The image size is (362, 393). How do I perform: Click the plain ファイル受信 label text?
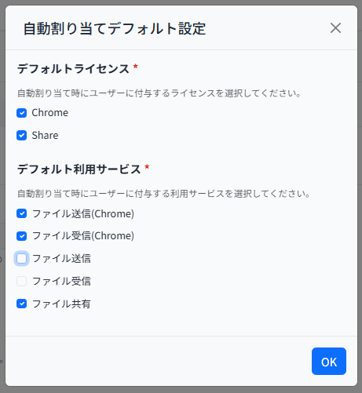(x=61, y=281)
